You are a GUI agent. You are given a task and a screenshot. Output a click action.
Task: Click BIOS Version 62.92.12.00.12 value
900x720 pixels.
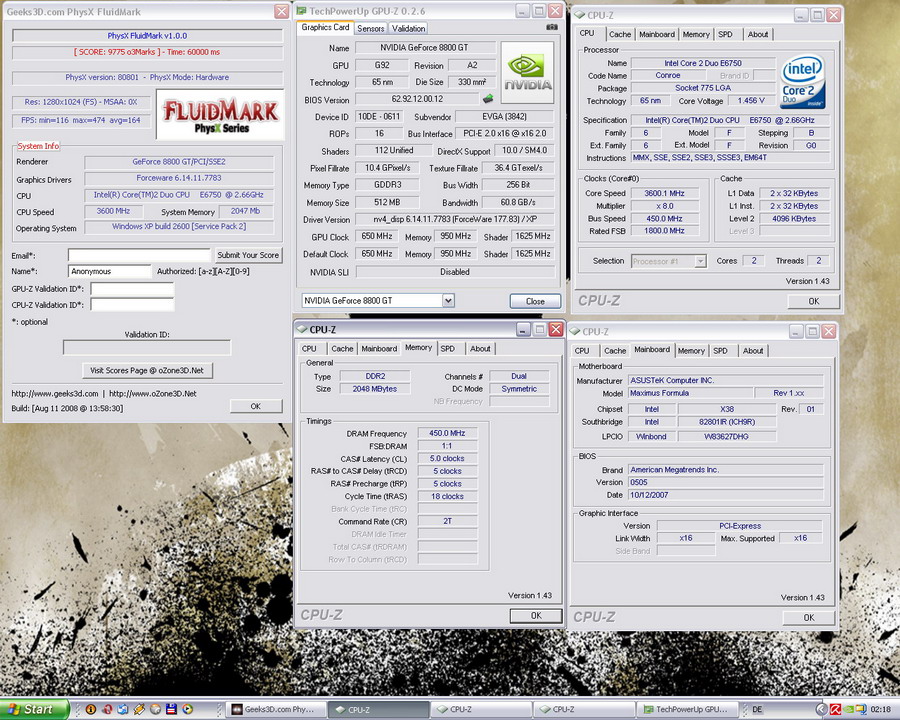point(417,99)
